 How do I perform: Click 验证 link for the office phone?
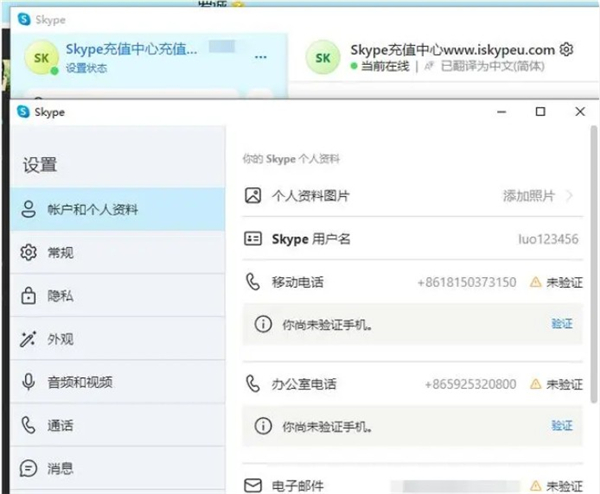tap(562, 425)
